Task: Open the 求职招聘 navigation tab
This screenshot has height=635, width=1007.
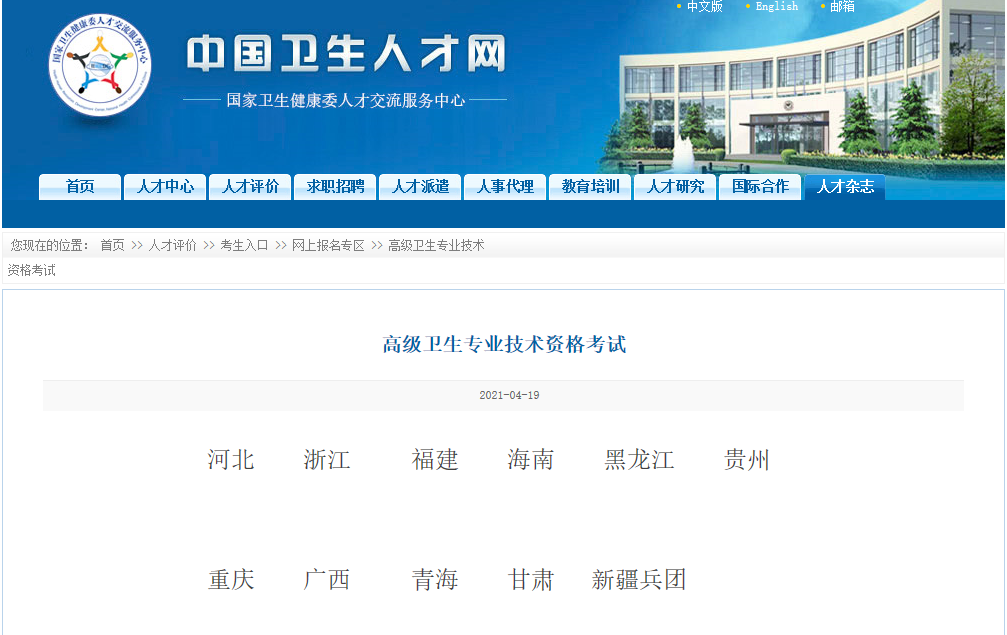Action: (x=335, y=187)
